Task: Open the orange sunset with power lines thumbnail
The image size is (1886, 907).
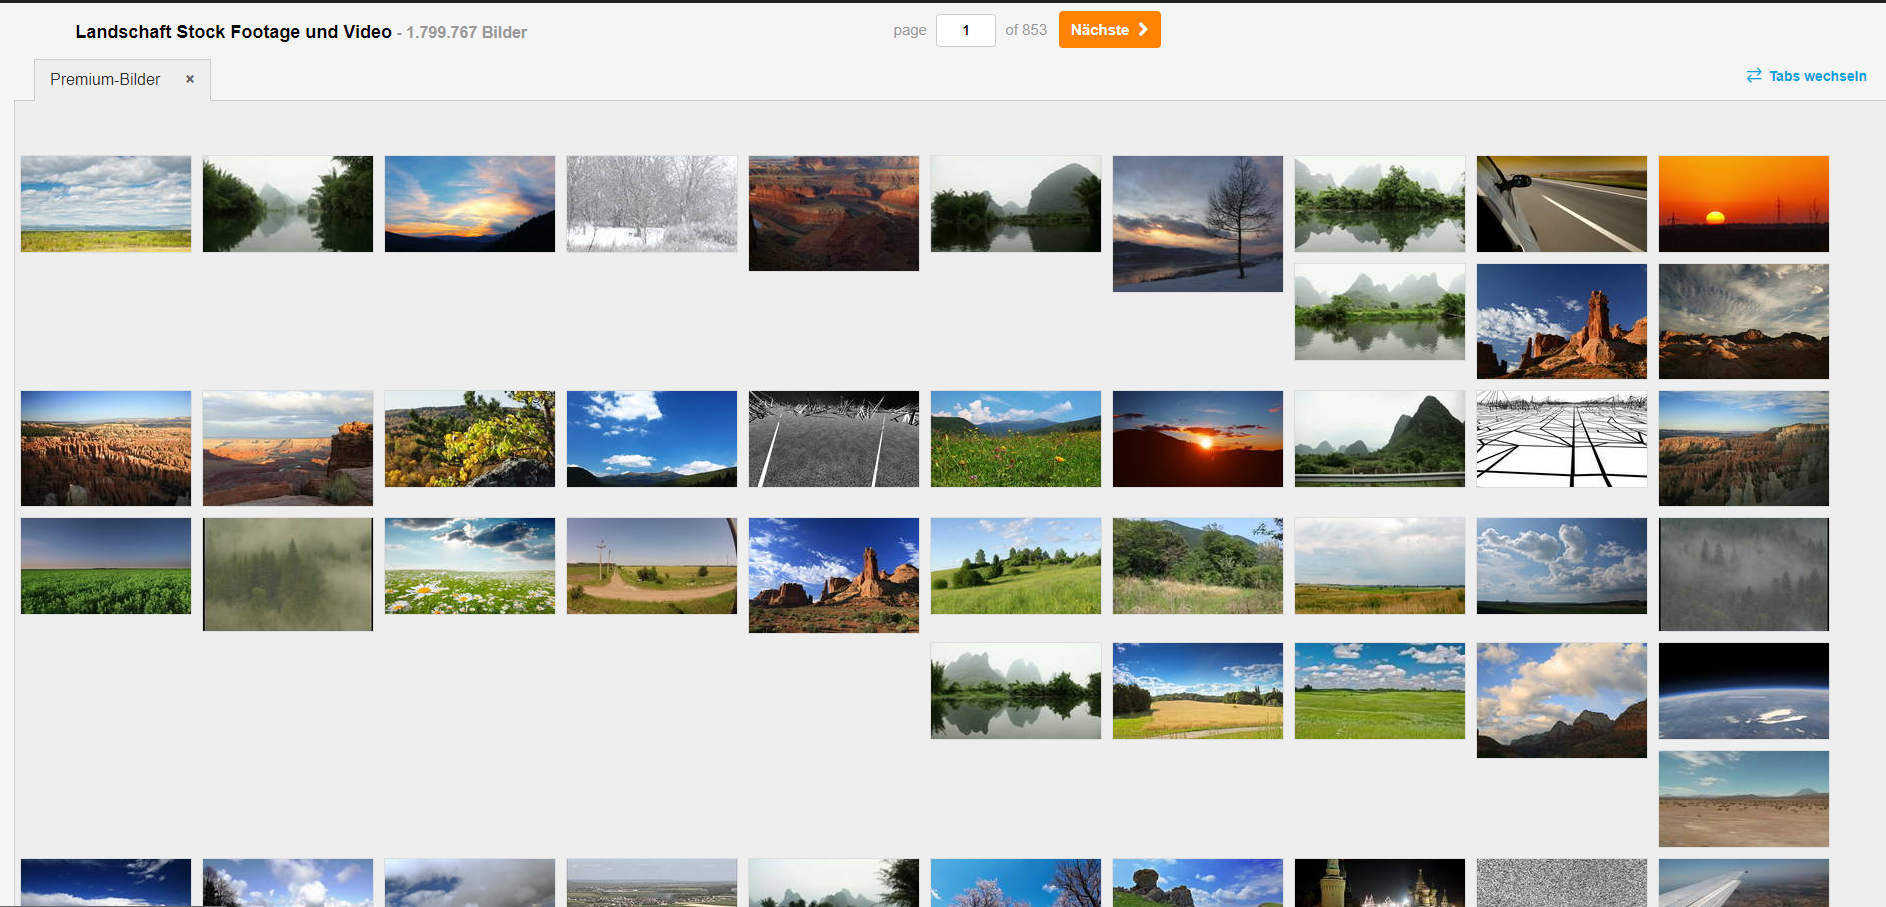Action: click(x=1744, y=204)
